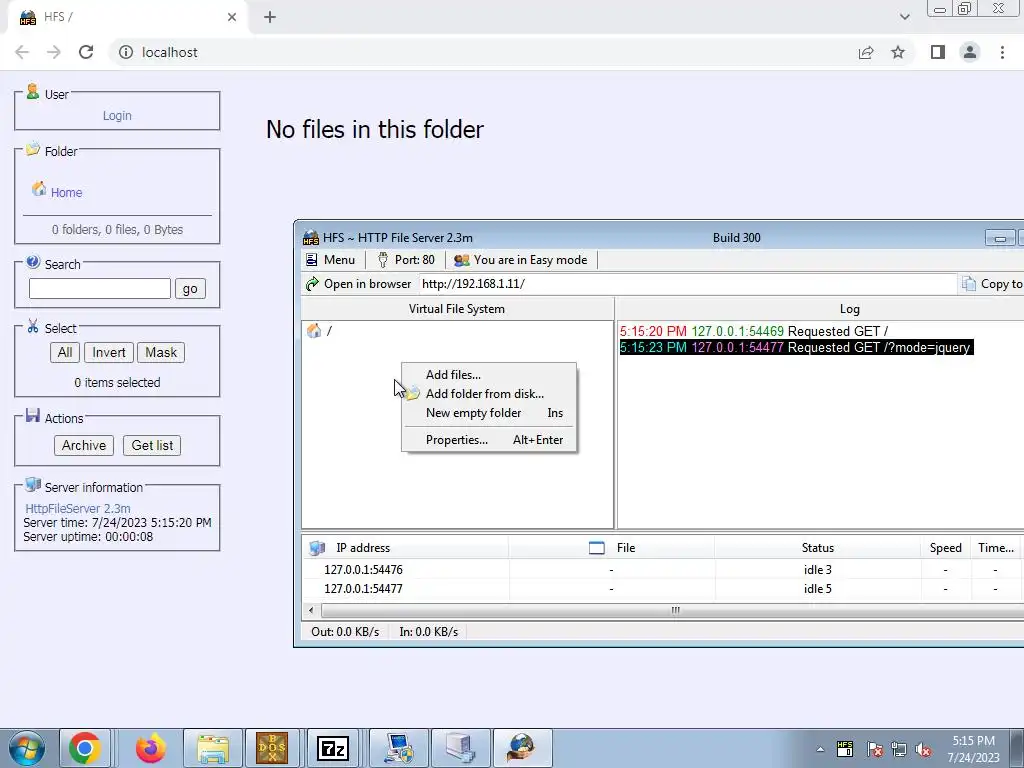Image resolution: width=1024 pixels, height=768 pixels.
Task: Click the search text field
Action: click(100, 289)
